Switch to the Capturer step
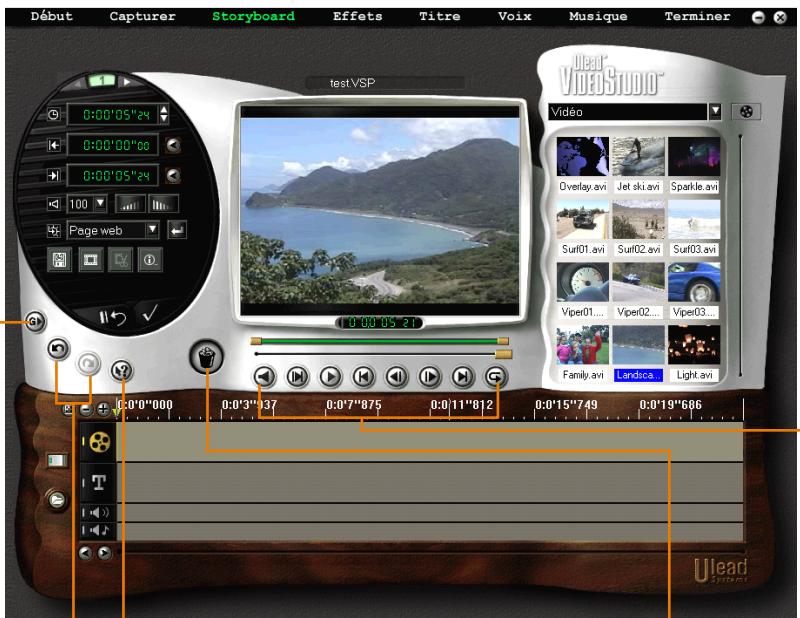Screen dimensions: 800x618 click(x=142, y=16)
